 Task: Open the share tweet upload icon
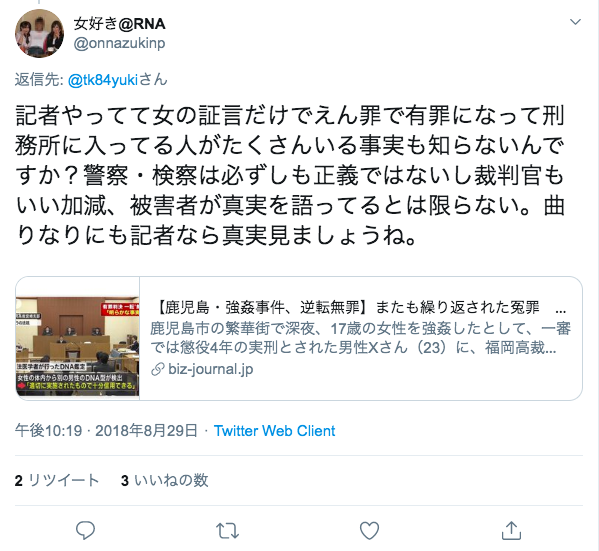click(x=511, y=530)
